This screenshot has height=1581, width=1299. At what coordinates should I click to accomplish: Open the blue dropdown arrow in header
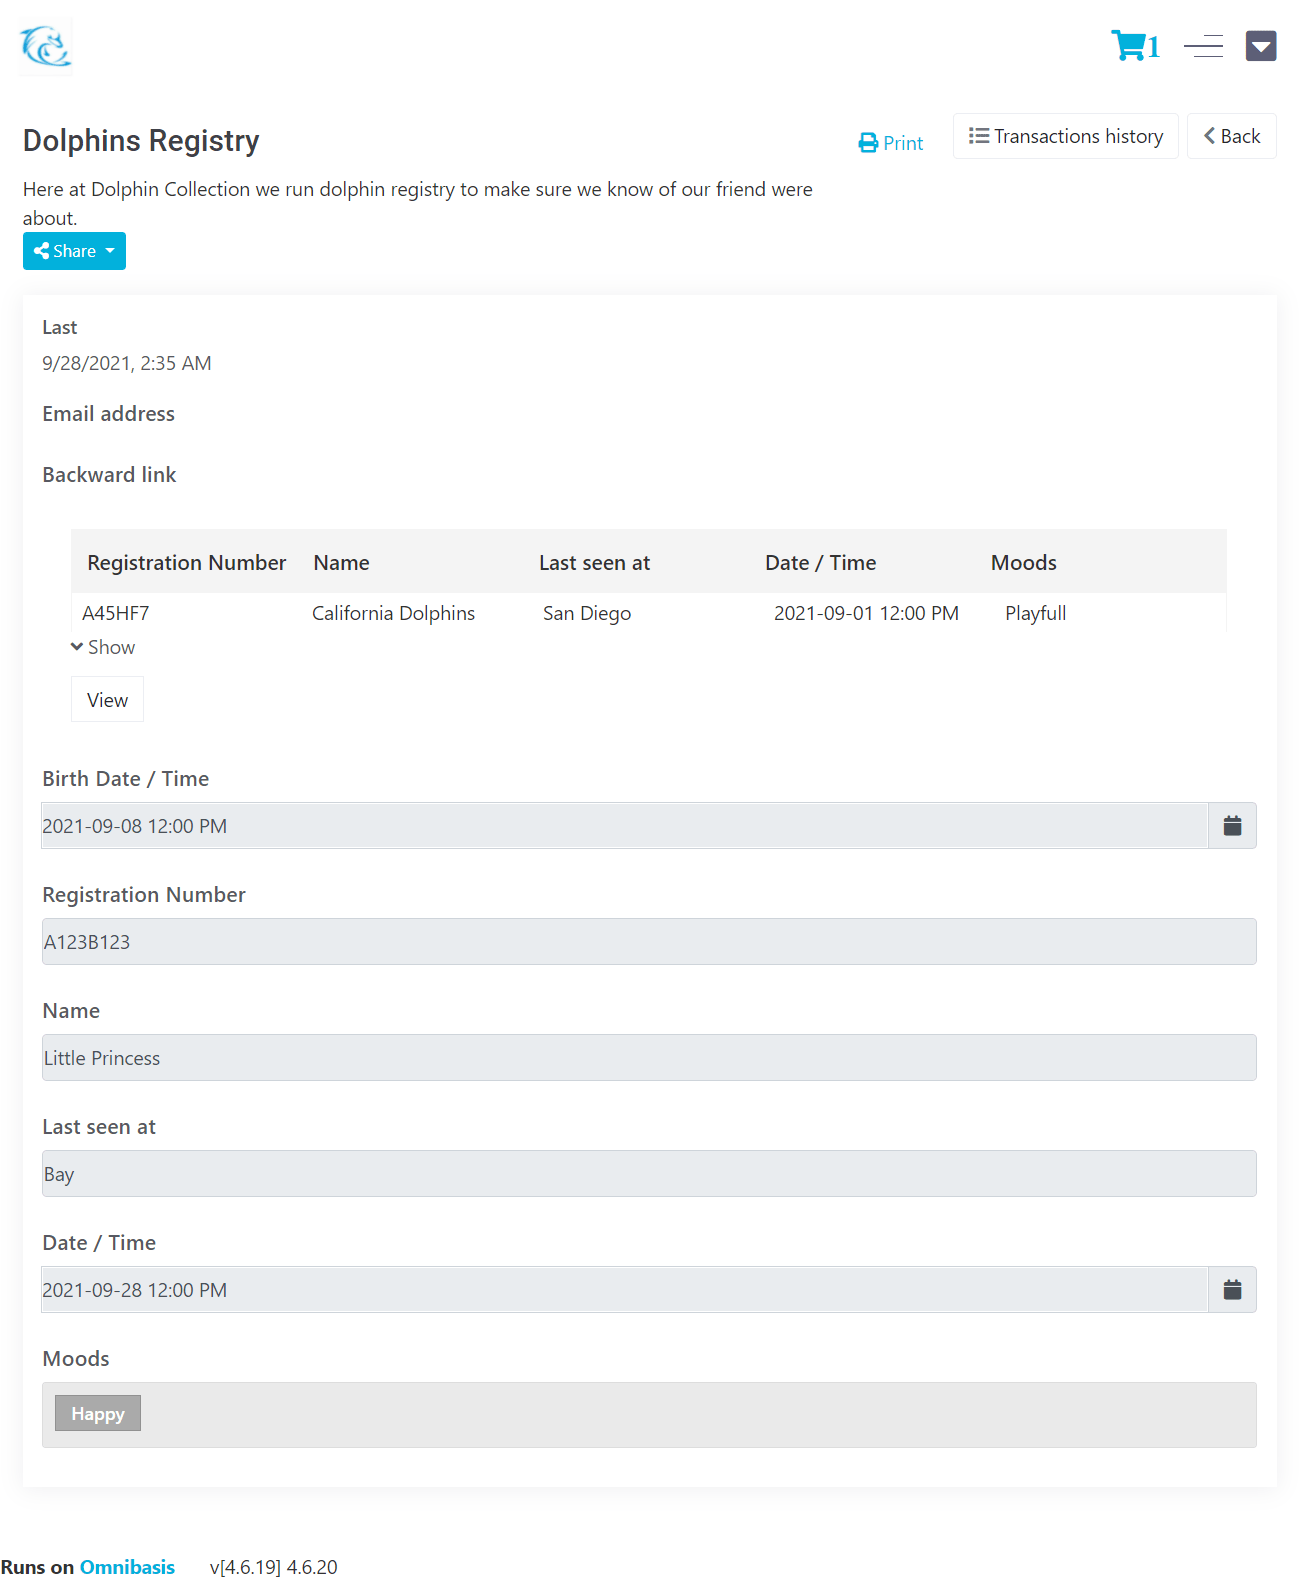(x=1261, y=45)
